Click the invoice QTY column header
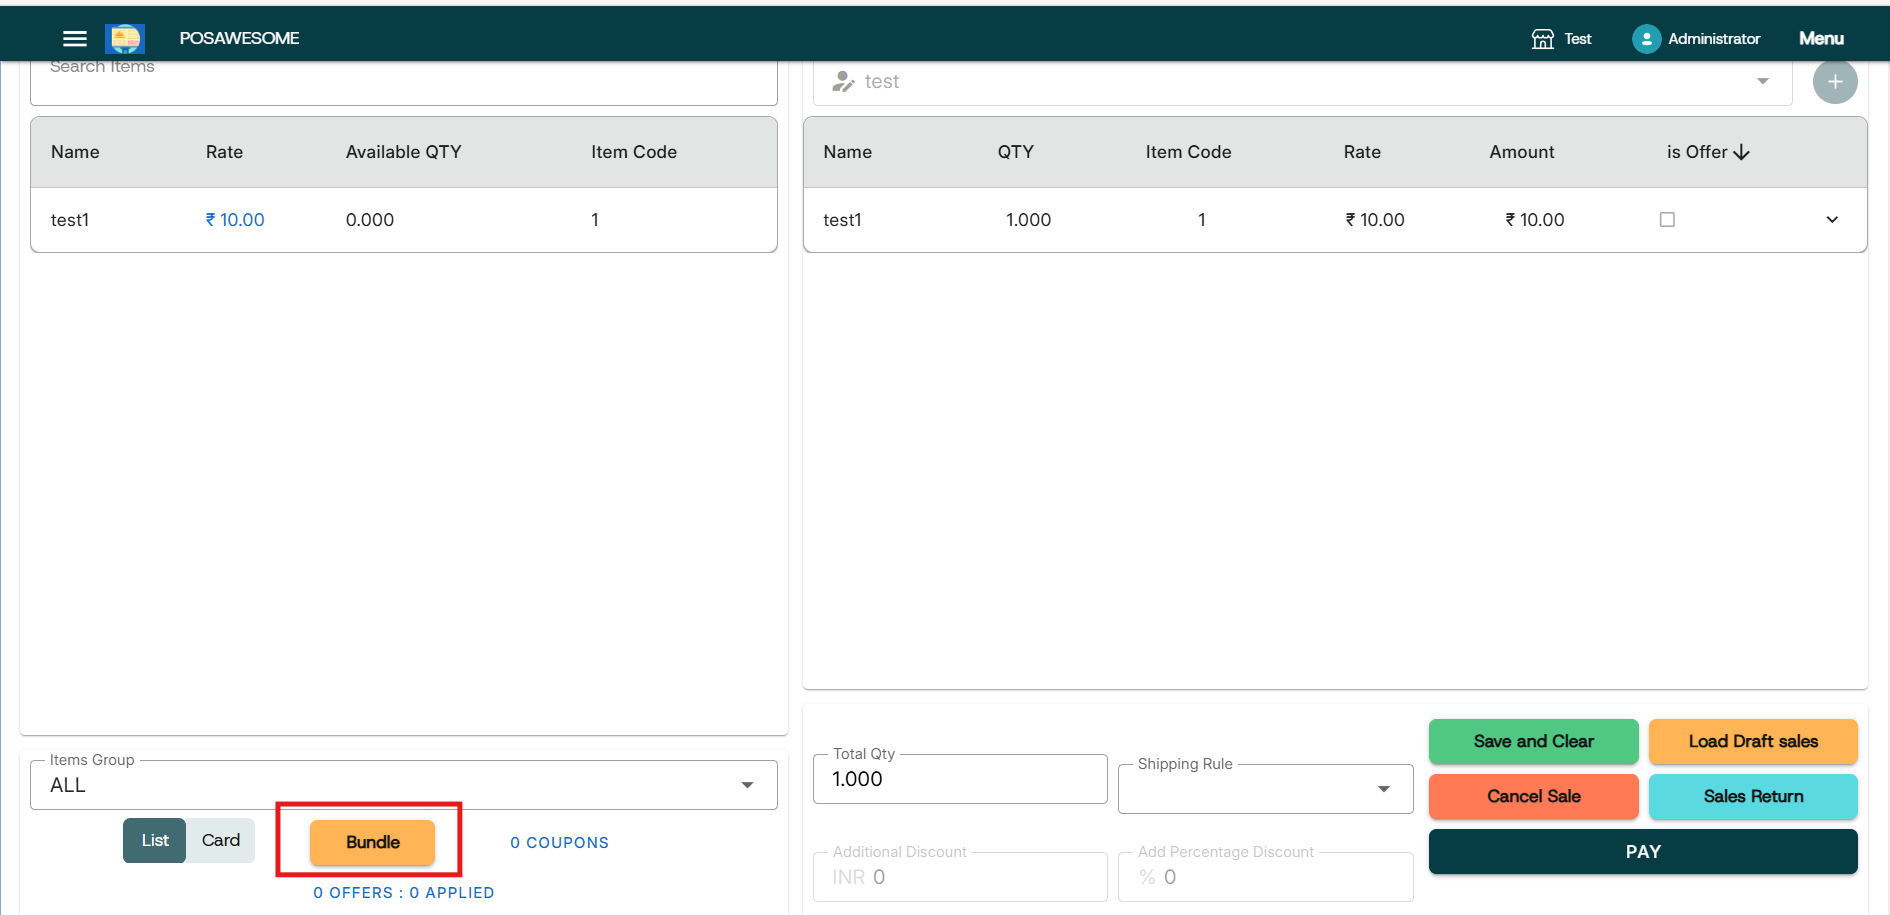This screenshot has height=915, width=1890. click(x=1015, y=152)
